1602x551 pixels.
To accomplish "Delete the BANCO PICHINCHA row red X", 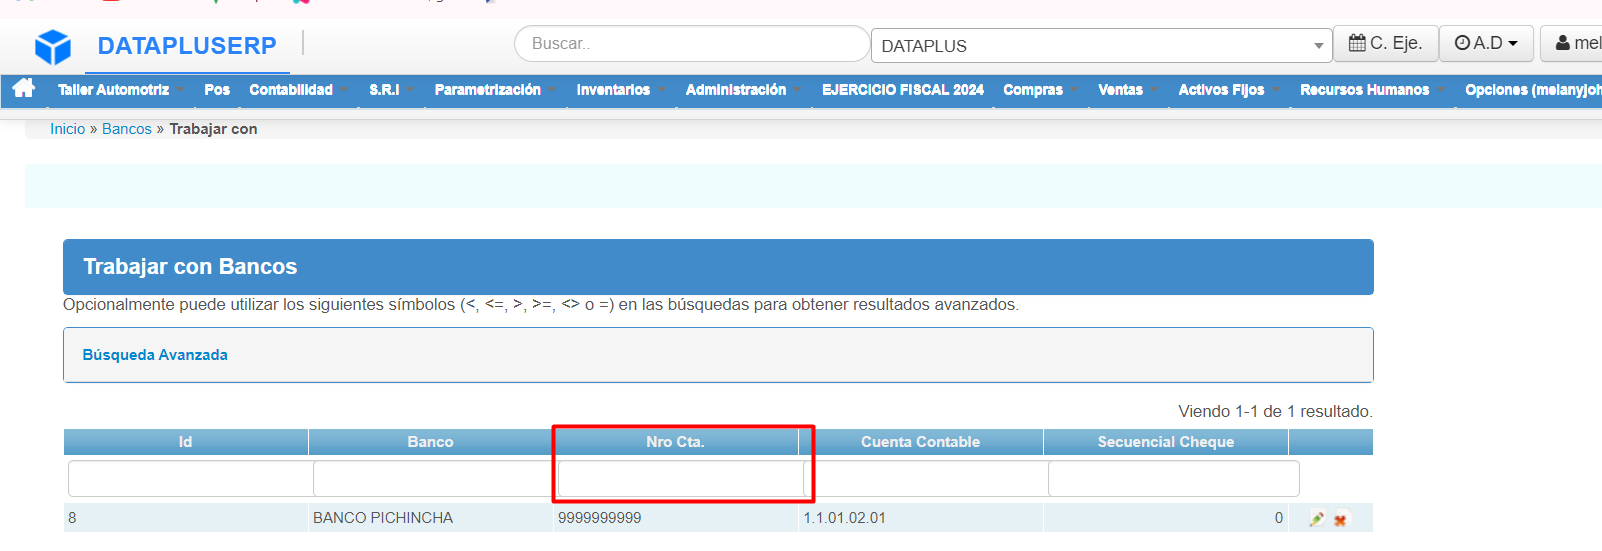I will pos(1340,519).
